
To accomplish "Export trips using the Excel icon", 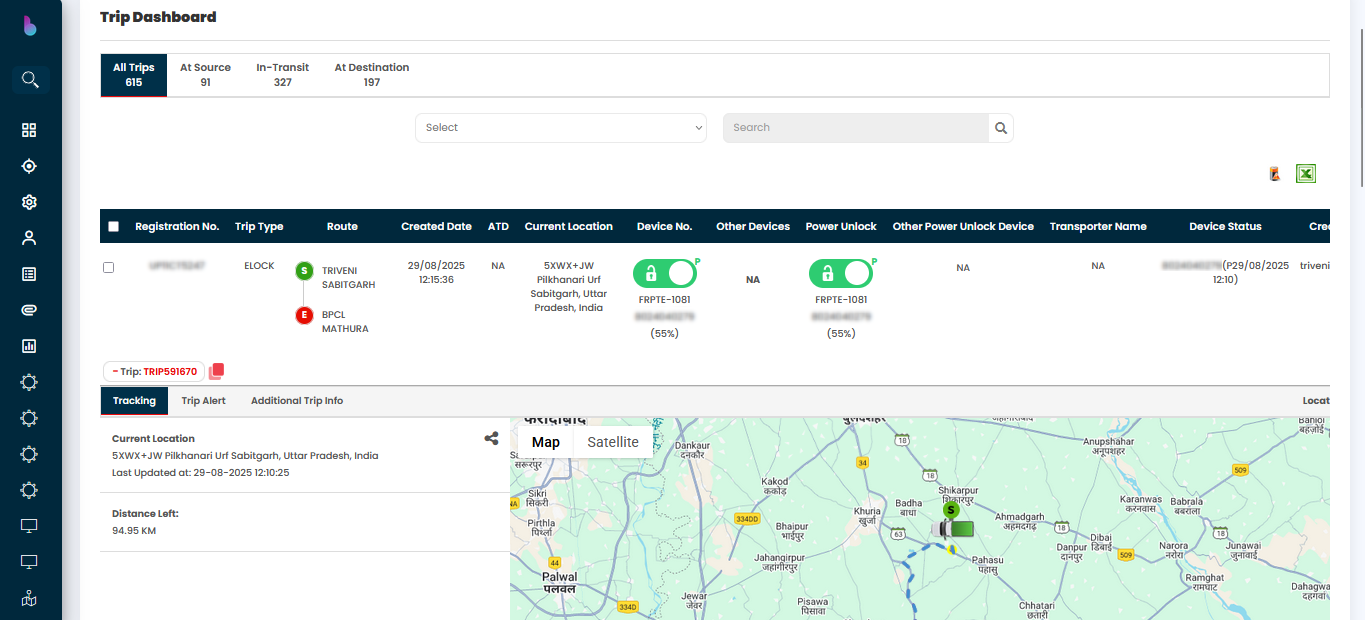I will click(x=1305, y=174).
